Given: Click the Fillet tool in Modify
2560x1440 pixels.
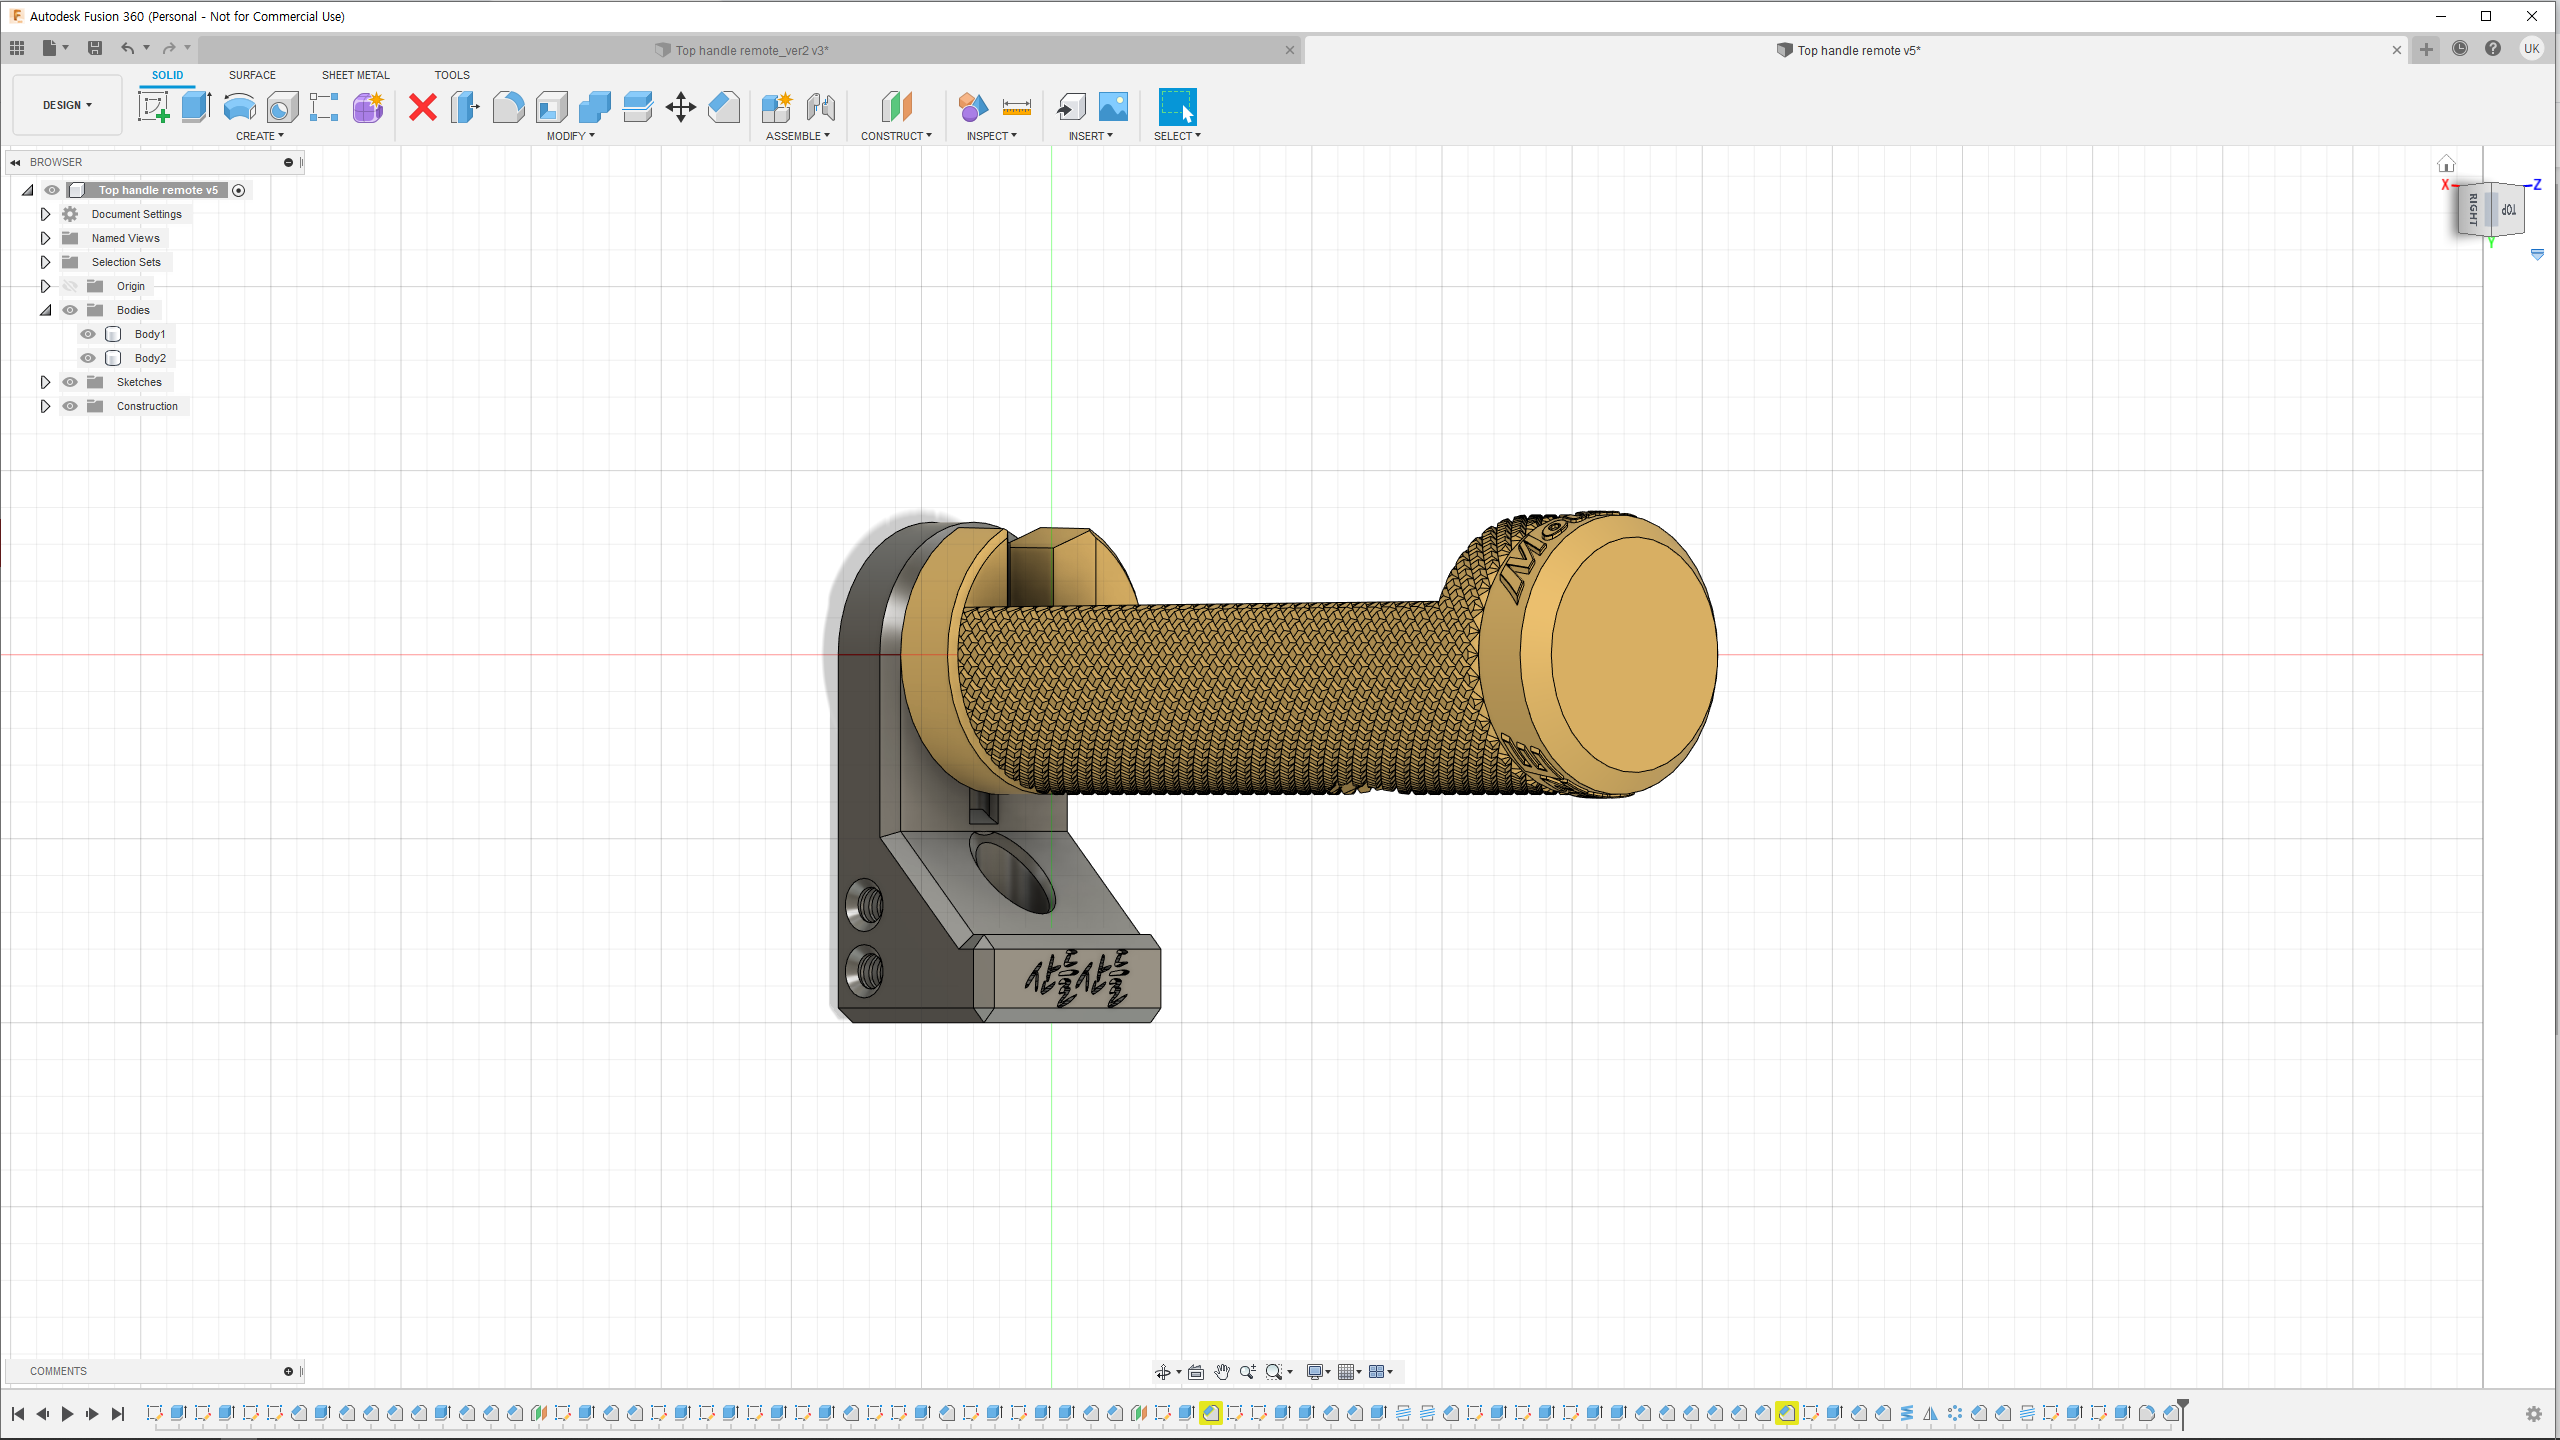Looking at the screenshot, I should point(508,106).
